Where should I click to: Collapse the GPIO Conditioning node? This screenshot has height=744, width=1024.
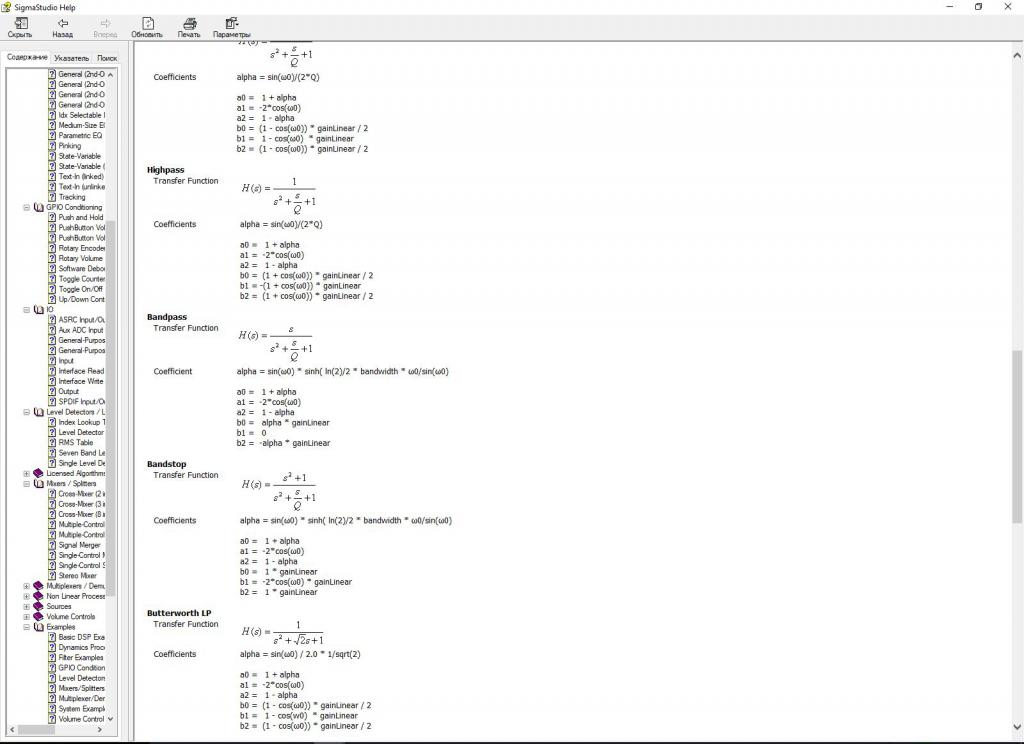pos(27,207)
